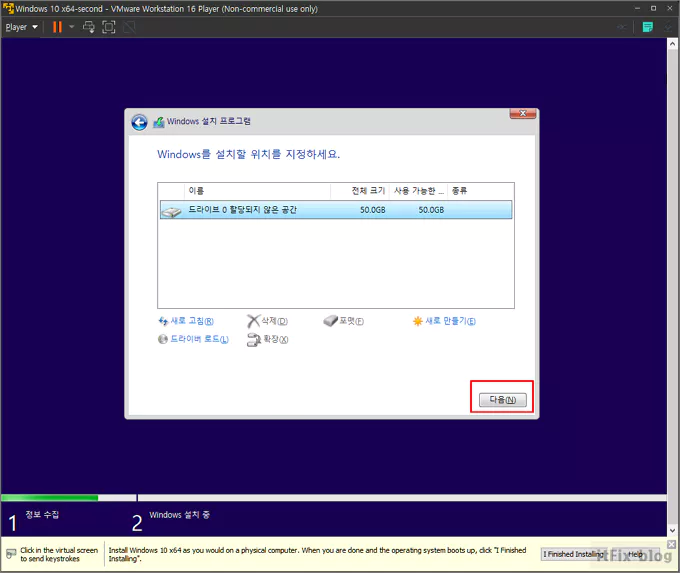This screenshot has width=680, height=573.
Task: Click the 새로 만들기(E) new partition link
Action: tap(450, 321)
